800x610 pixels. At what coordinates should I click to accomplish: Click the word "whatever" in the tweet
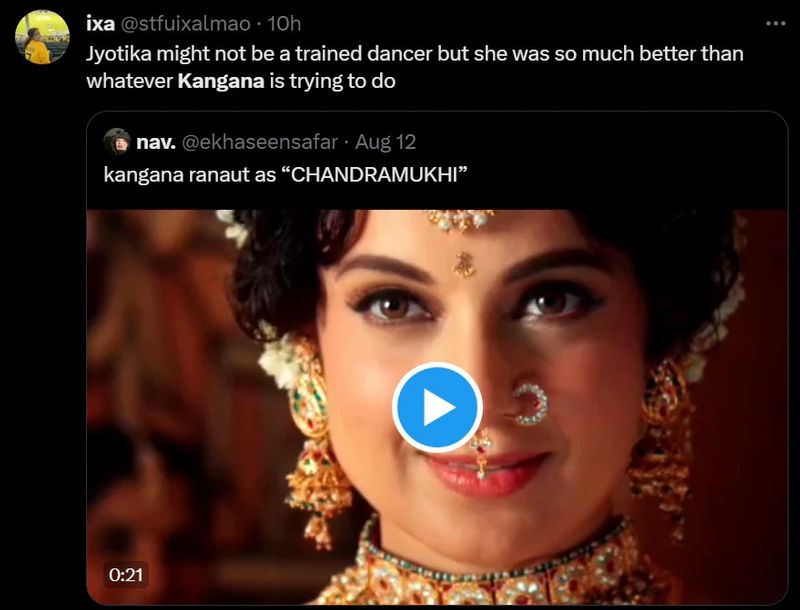coord(129,81)
